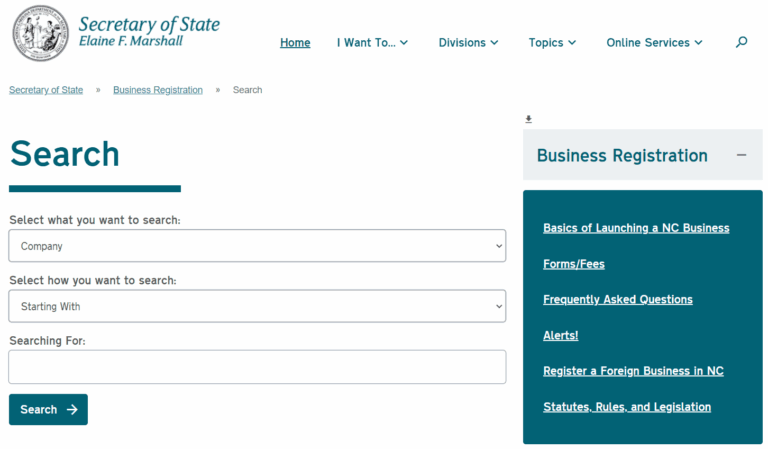The image size is (768, 449).
Task: Expand the Topics navigation menu
Action: tap(552, 43)
